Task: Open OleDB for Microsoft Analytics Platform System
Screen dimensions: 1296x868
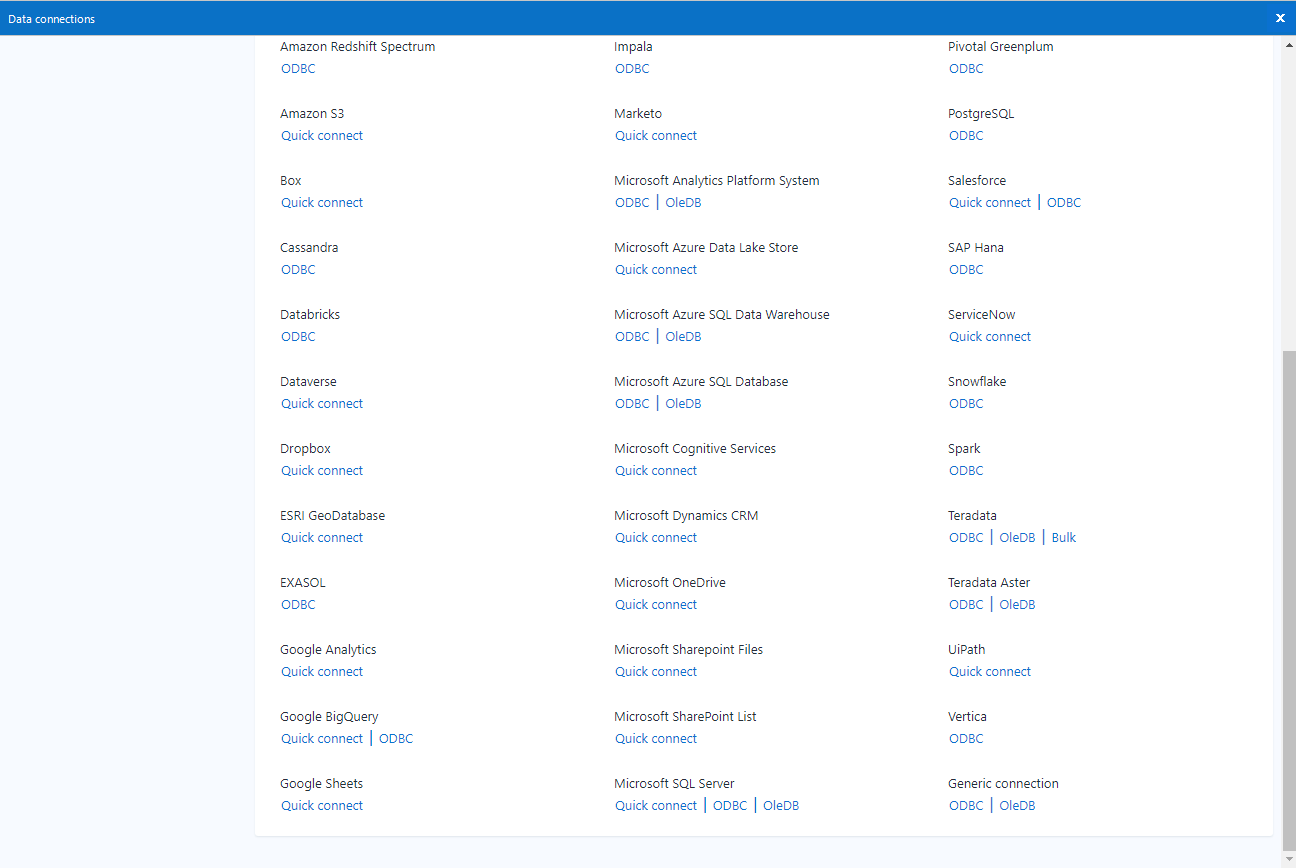Action: pos(683,202)
